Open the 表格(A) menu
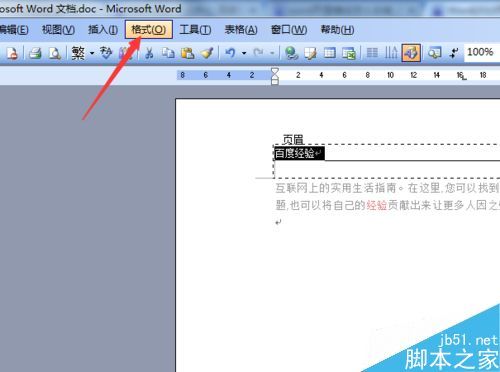The image size is (500, 372). [x=241, y=30]
